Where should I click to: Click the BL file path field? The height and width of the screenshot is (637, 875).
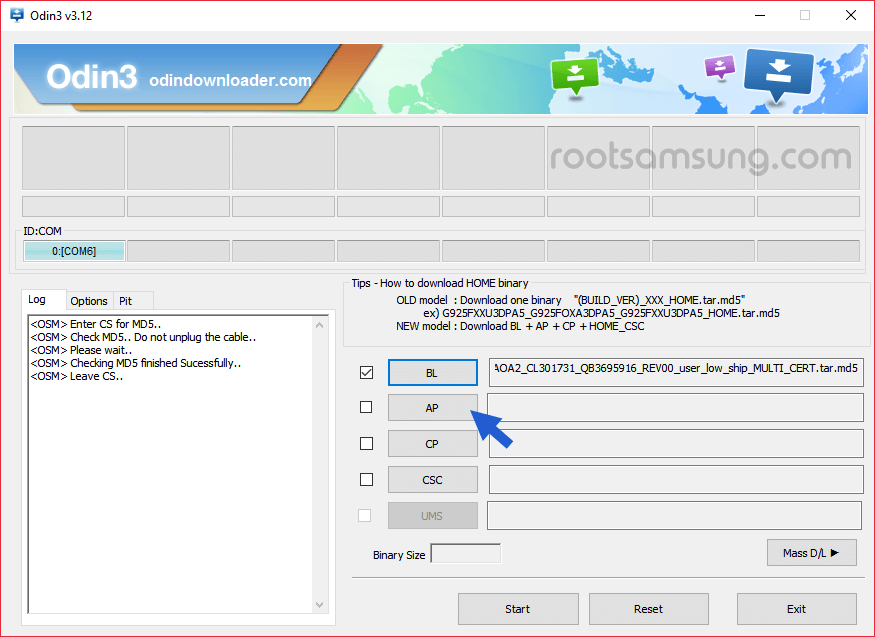point(676,372)
